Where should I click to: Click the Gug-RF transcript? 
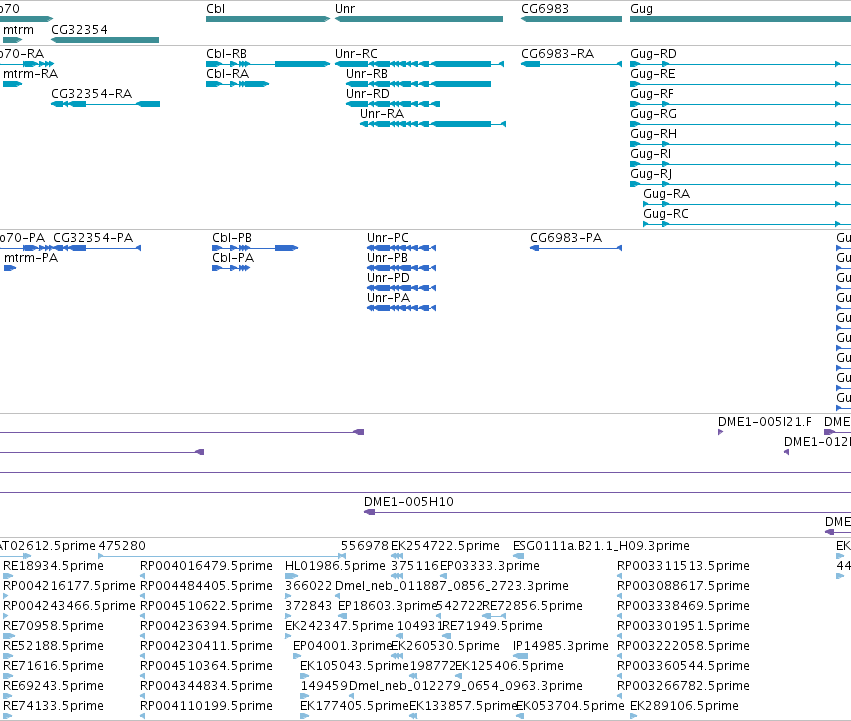click(740, 104)
